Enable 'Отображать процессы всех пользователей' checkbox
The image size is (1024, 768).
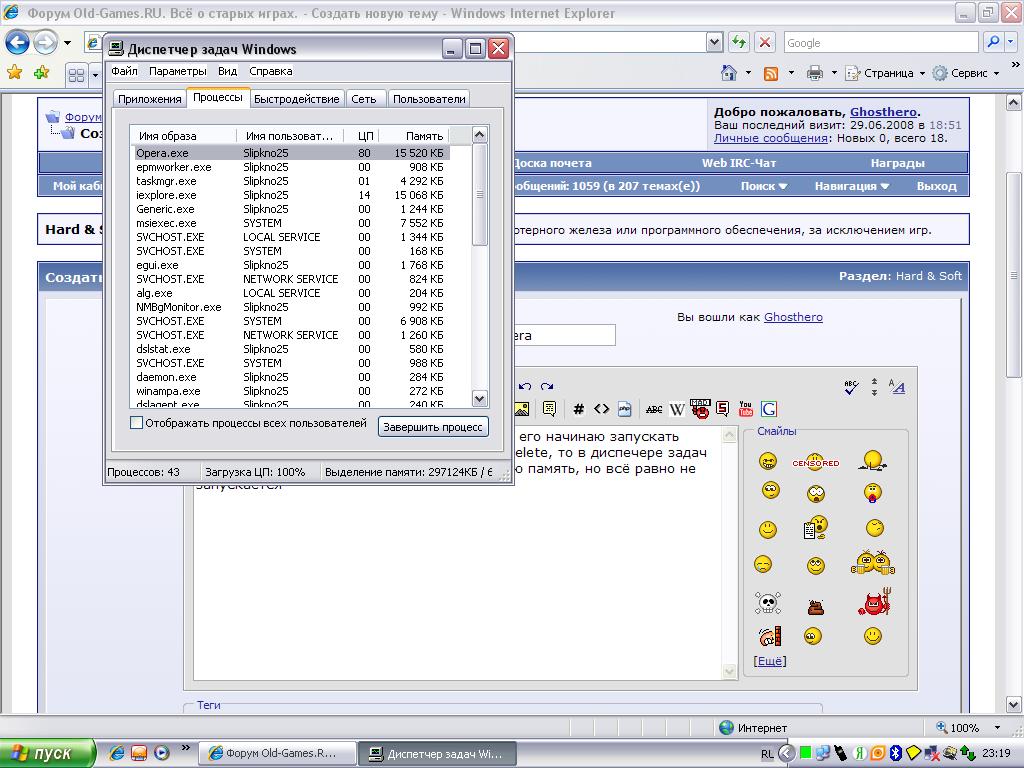point(137,424)
